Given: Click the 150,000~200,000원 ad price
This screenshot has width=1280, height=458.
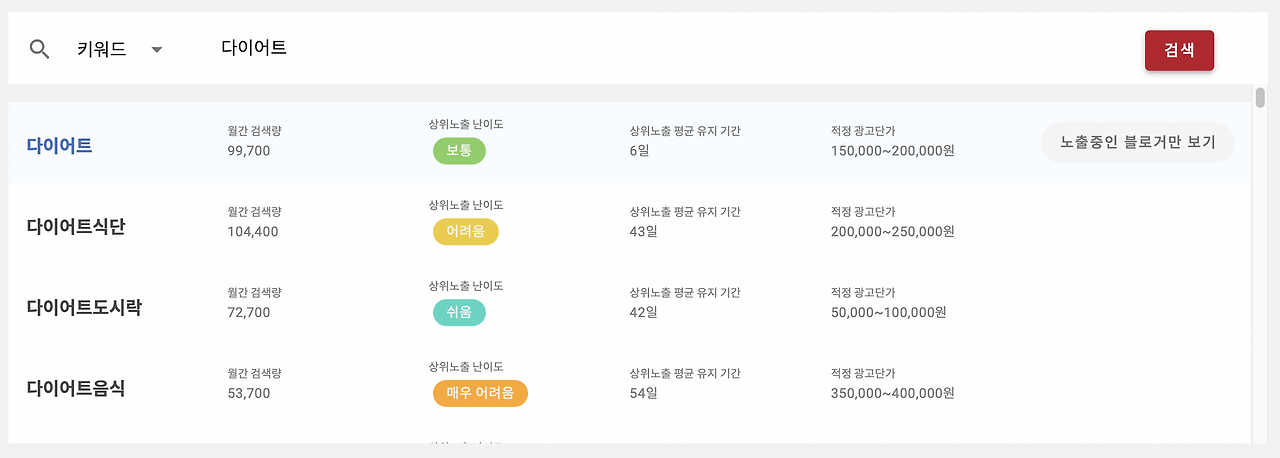Looking at the screenshot, I should [x=893, y=151].
